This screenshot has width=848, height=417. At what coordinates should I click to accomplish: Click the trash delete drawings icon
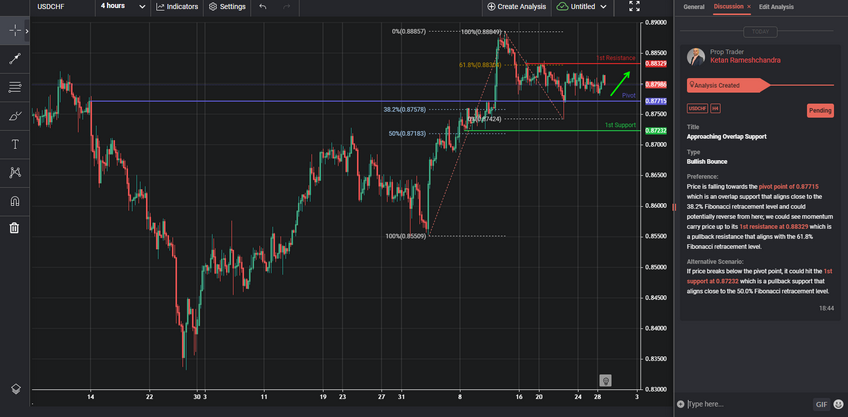coord(15,228)
